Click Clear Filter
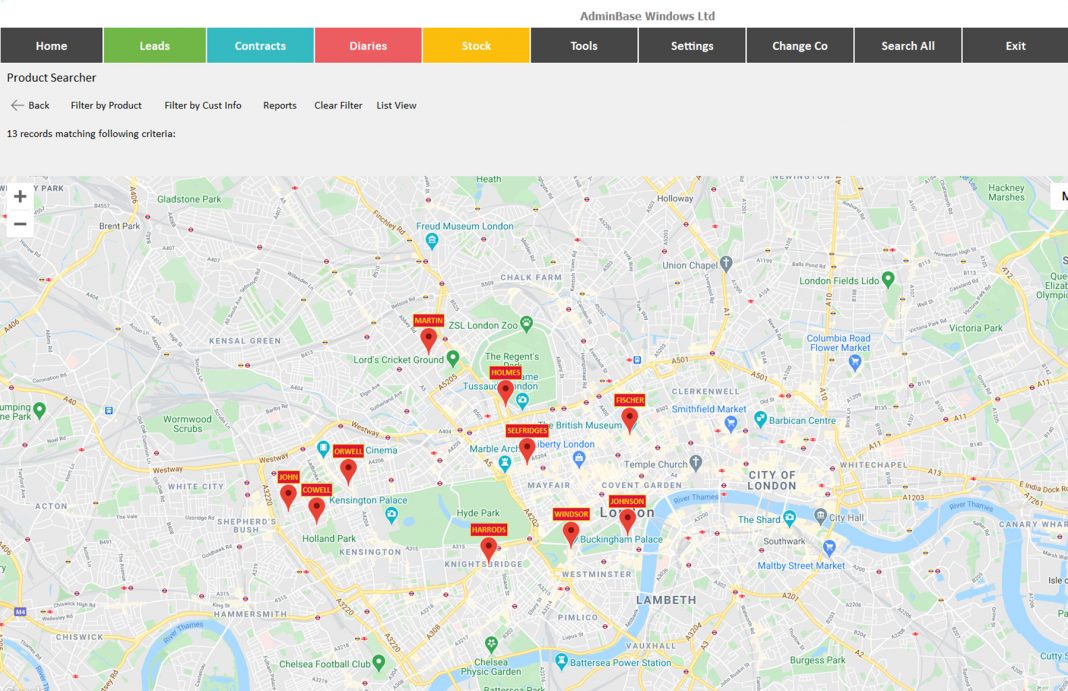Screen dimensions: 1068x691 [x=338, y=106]
